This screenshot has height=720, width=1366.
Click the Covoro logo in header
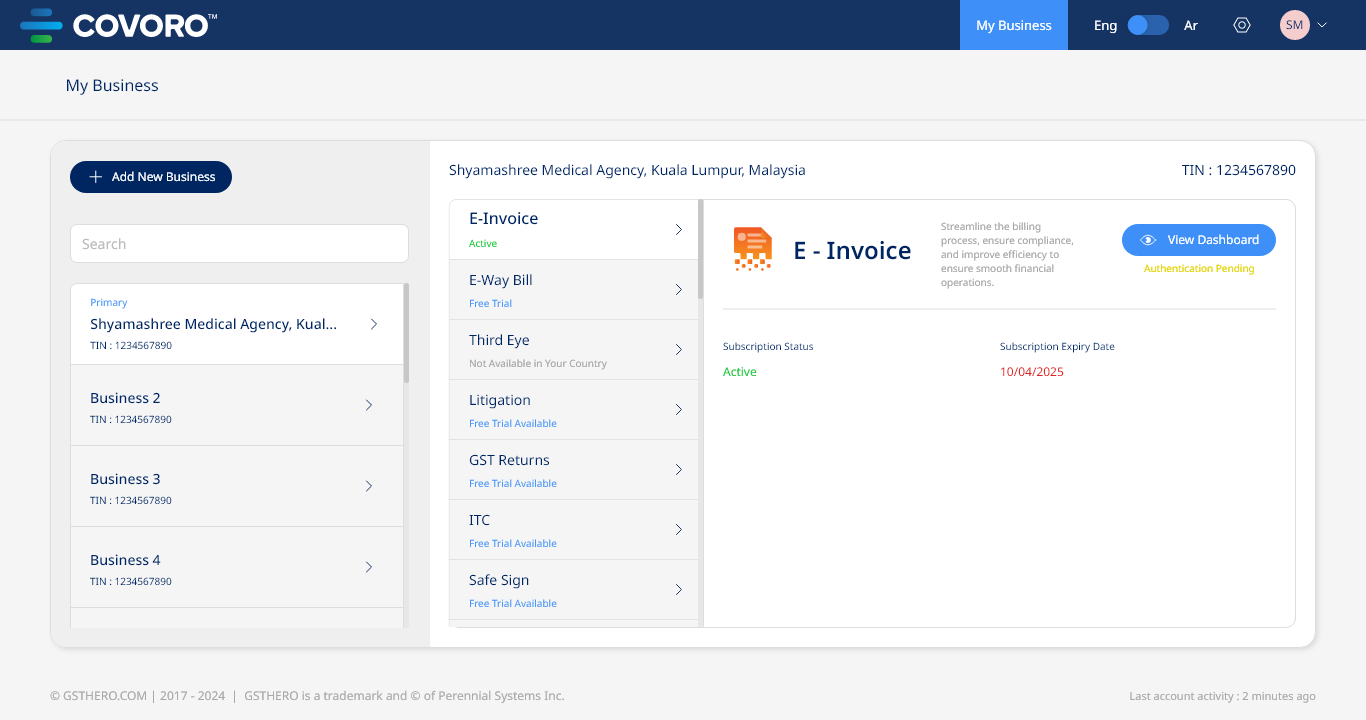point(118,25)
